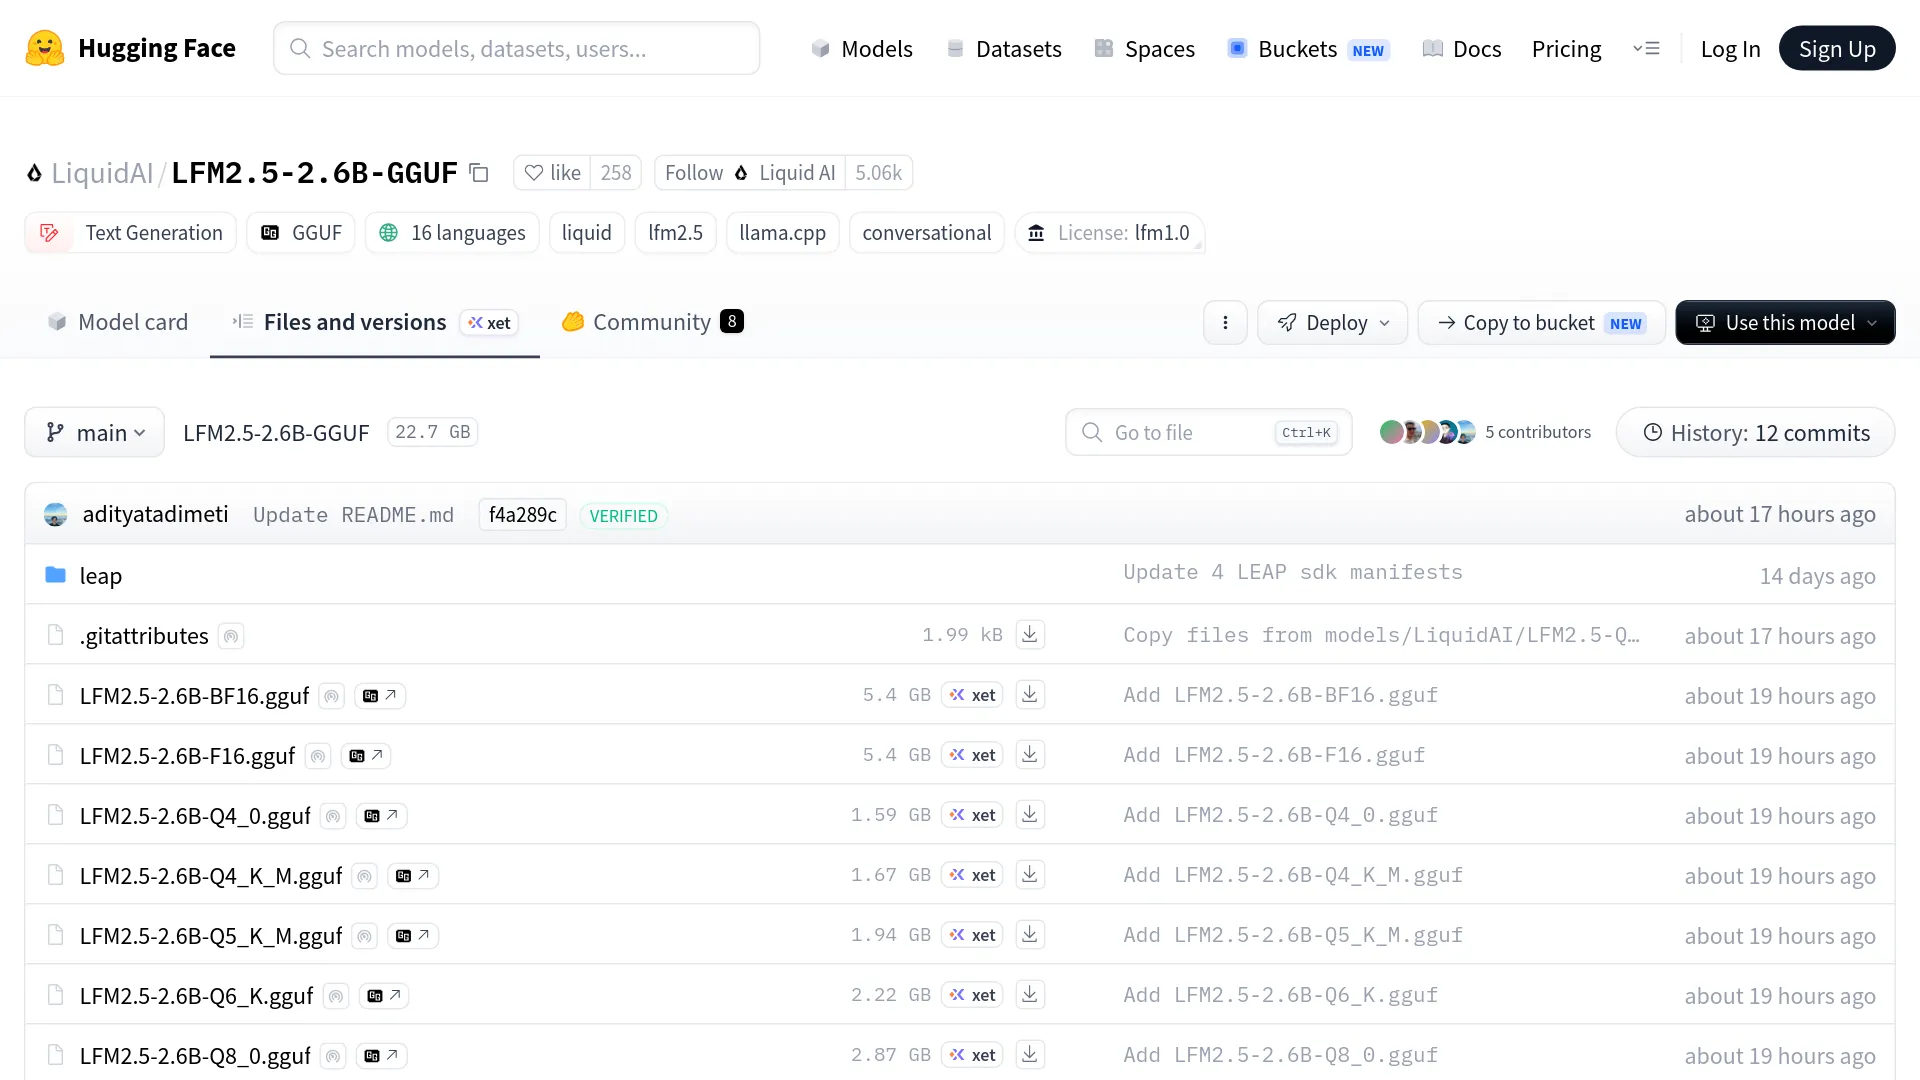
Task: Switch to the Model card tab
Action: [117, 322]
